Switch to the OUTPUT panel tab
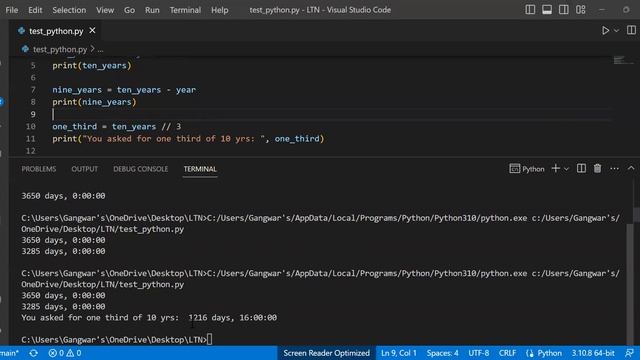The image size is (640, 360). tap(84, 169)
